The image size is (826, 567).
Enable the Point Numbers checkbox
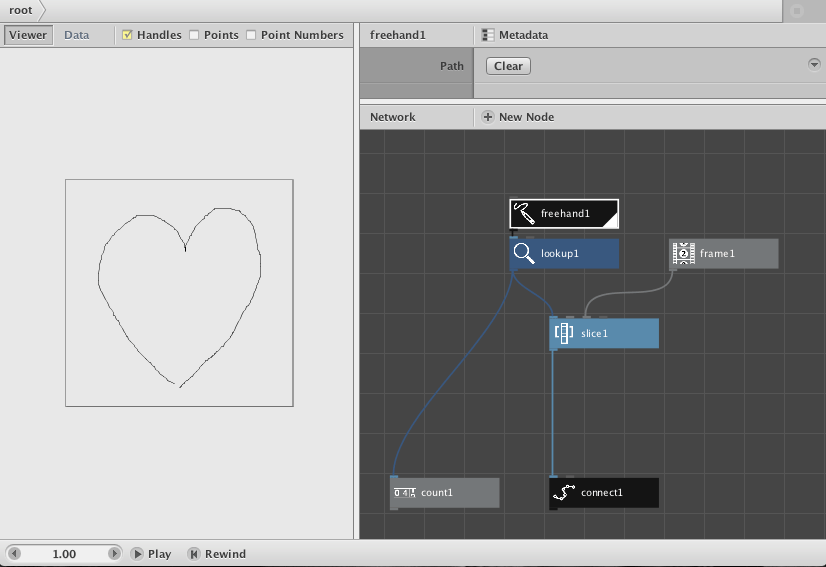(251, 35)
